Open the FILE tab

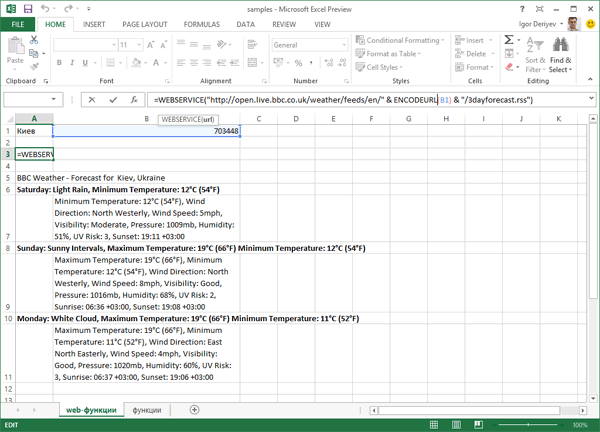pos(18,24)
